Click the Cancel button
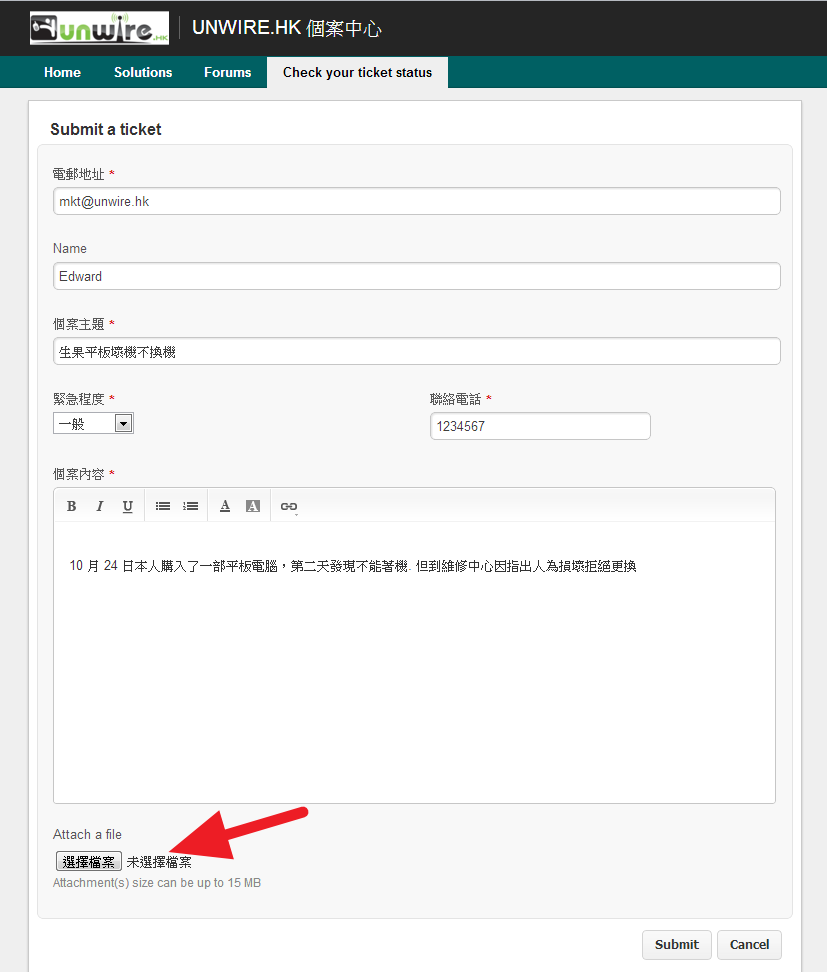827x972 pixels. click(x=749, y=944)
